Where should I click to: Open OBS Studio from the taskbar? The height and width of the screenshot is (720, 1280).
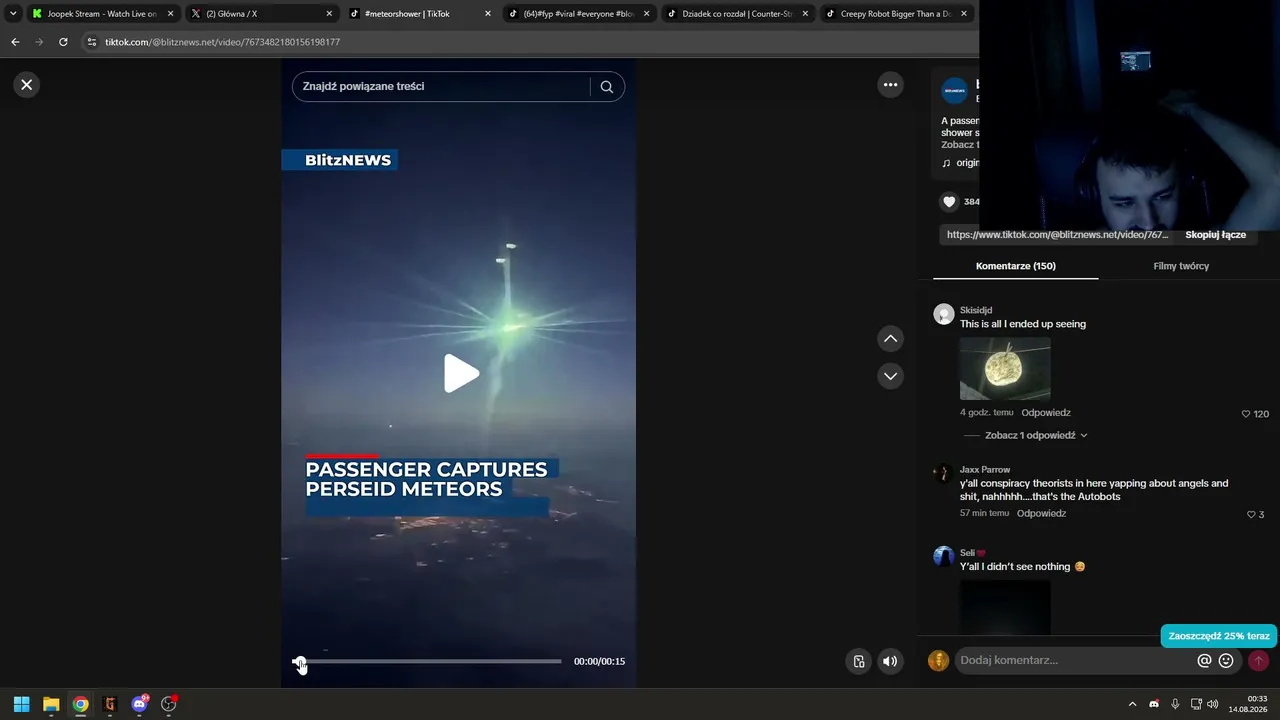point(168,704)
